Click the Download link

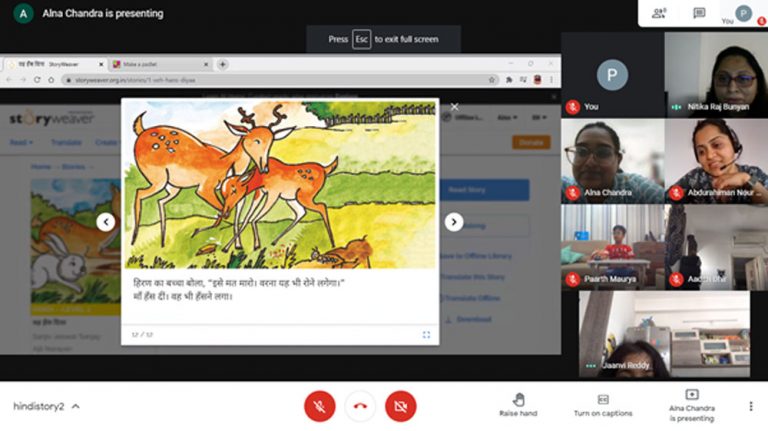[469, 319]
